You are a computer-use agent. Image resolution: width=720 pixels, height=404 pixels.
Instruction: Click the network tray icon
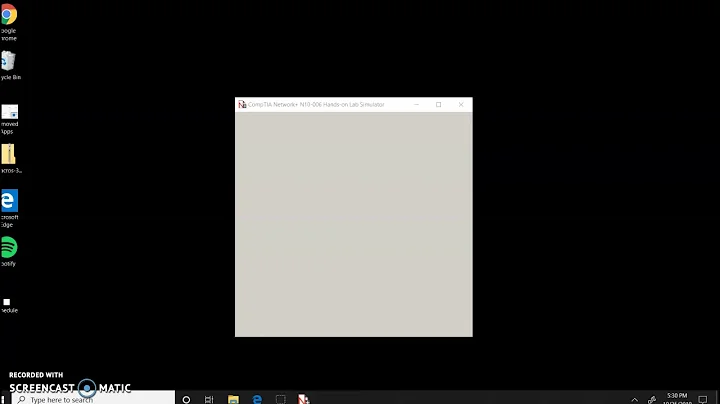pos(652,399)
